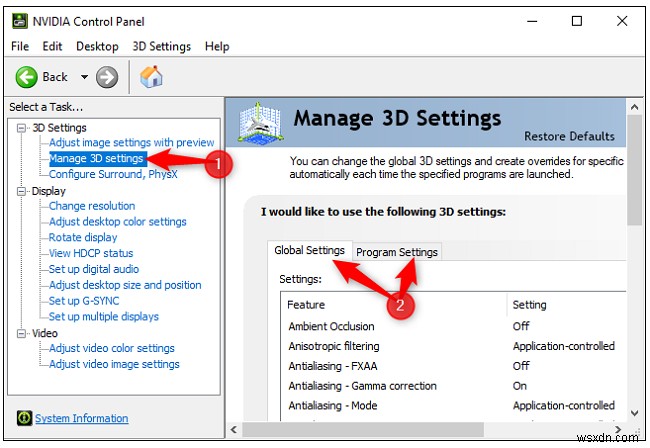Click the Manage 3D Settings header icon
Screen dimensions: 650x448
(259, 125)
